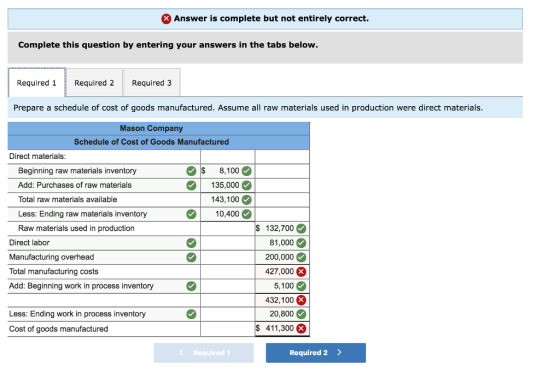Select the Beginning raw materials inventory label cell

104,171
